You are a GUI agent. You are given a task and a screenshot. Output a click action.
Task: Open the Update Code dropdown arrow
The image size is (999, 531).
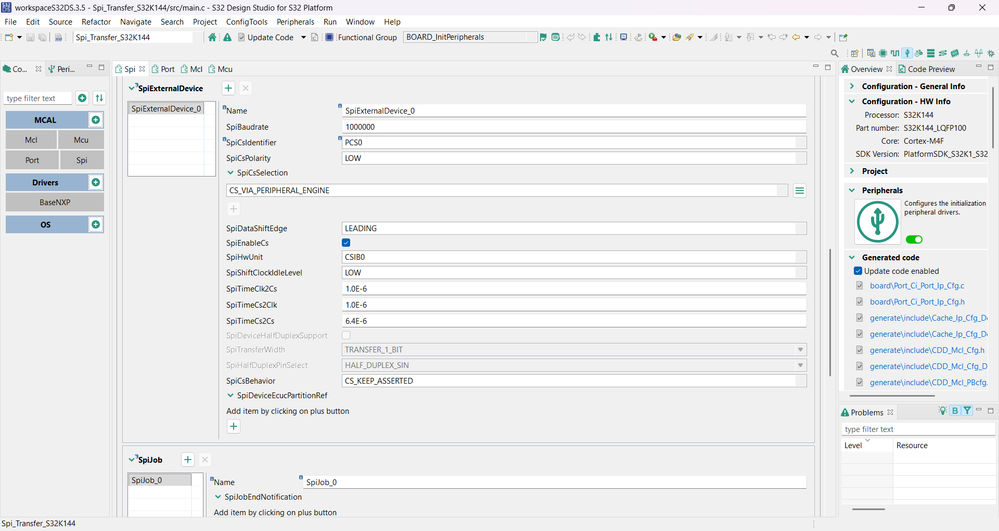point(303,37)
